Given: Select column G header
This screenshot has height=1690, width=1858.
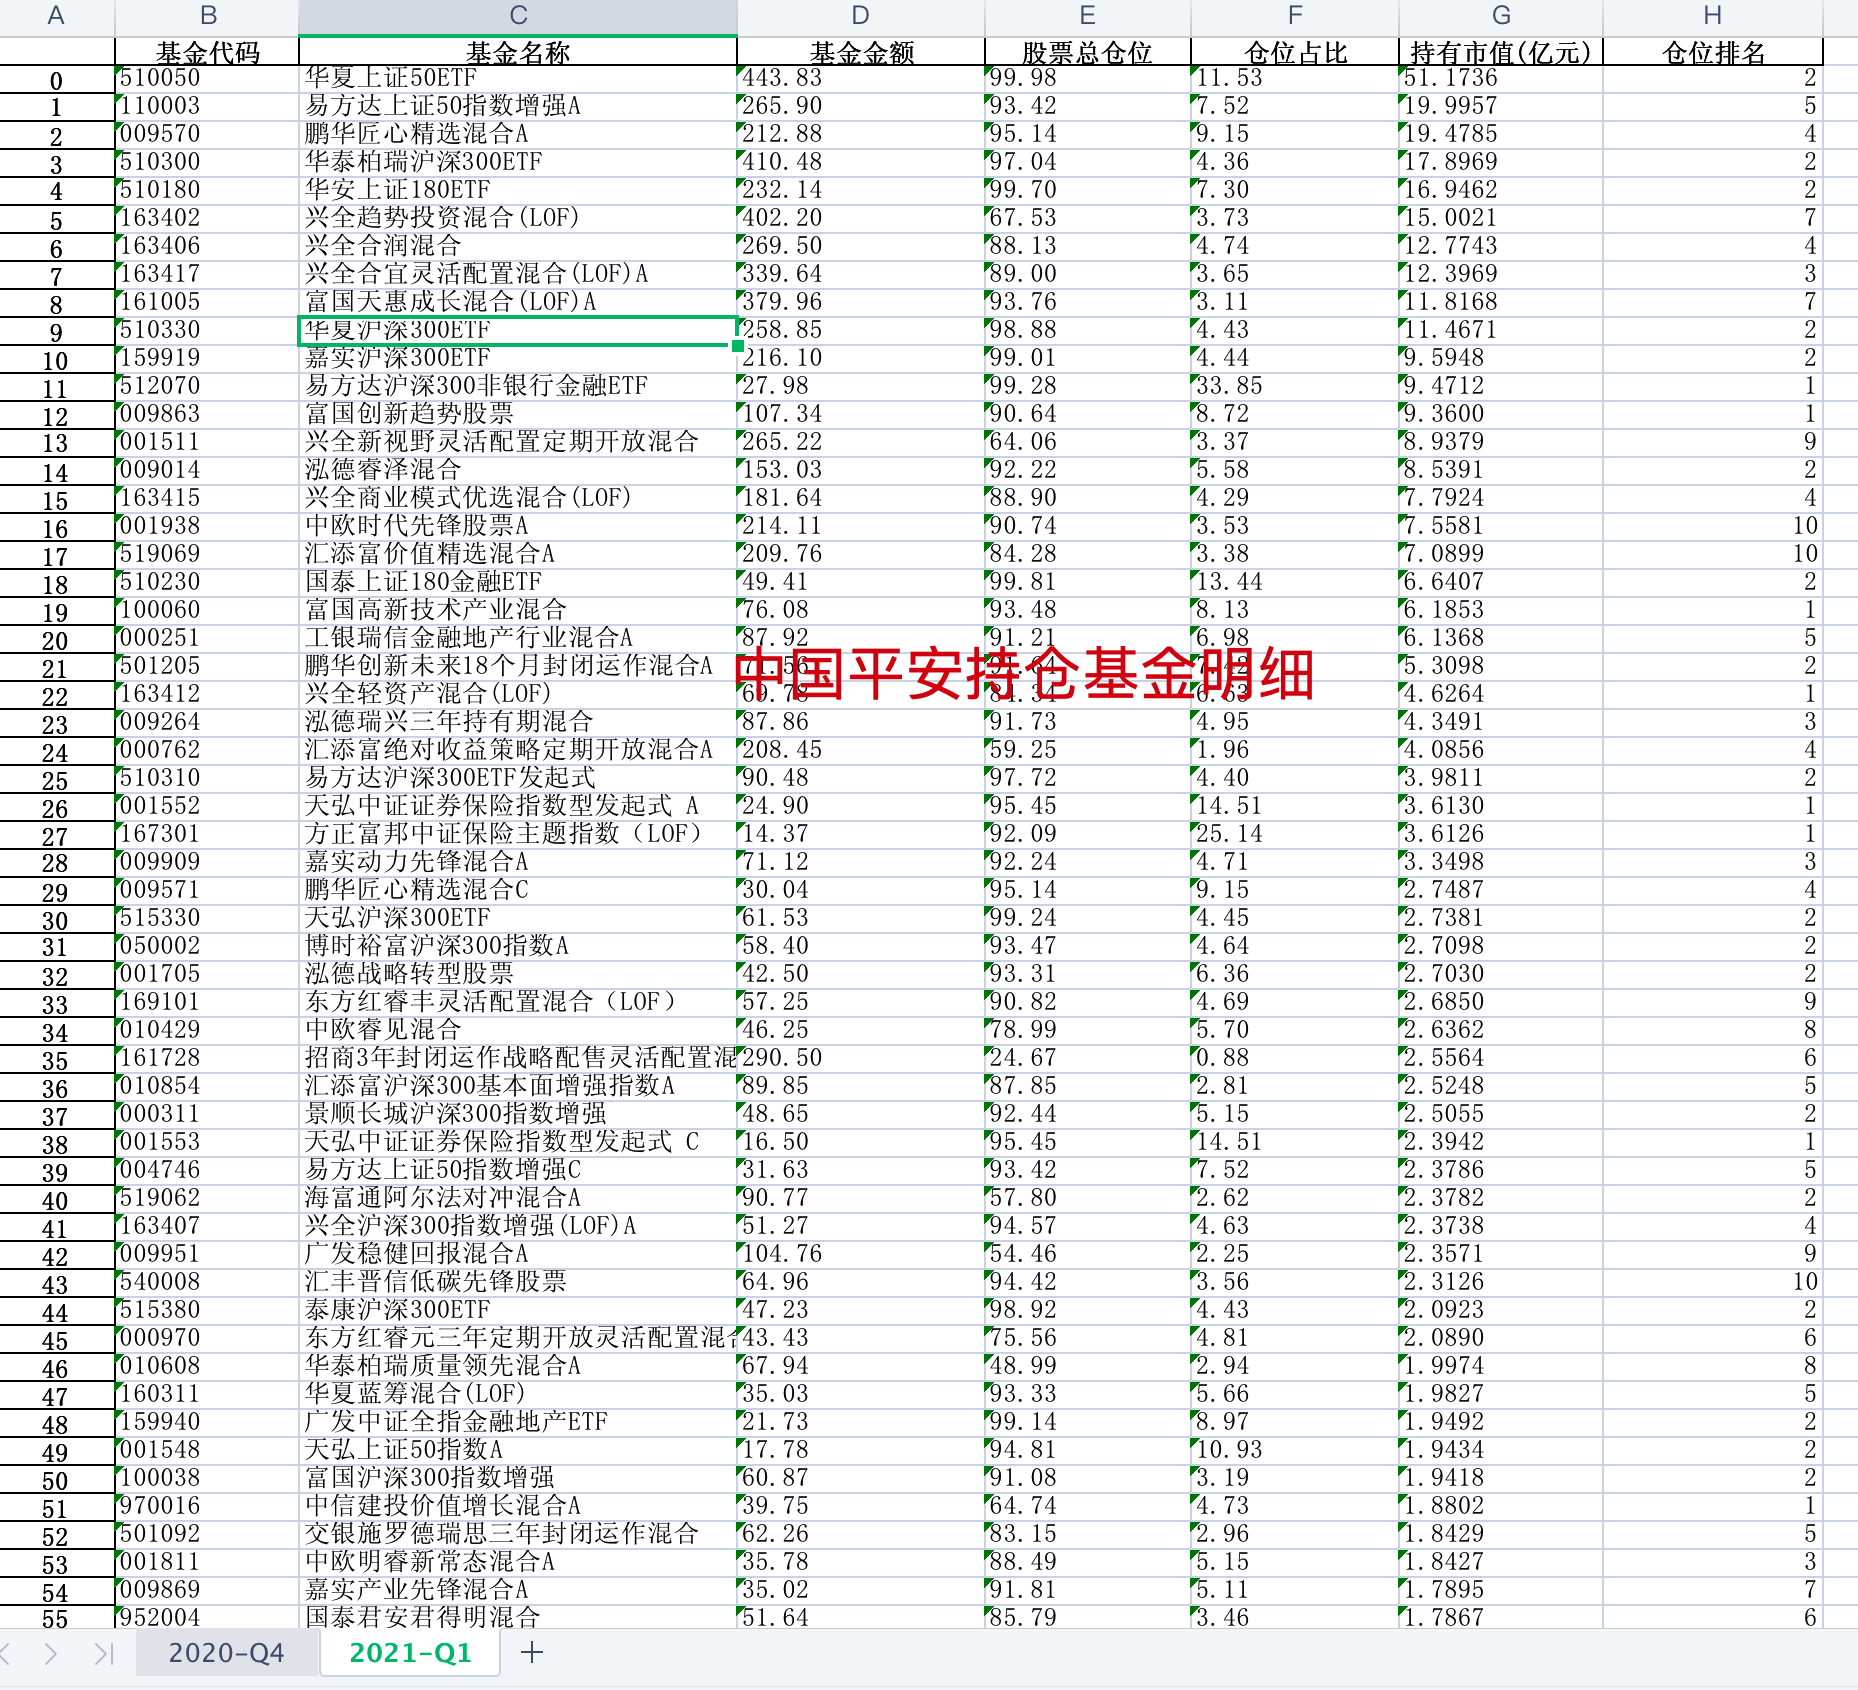Looking at the screenshot, I should (1501, 16).
